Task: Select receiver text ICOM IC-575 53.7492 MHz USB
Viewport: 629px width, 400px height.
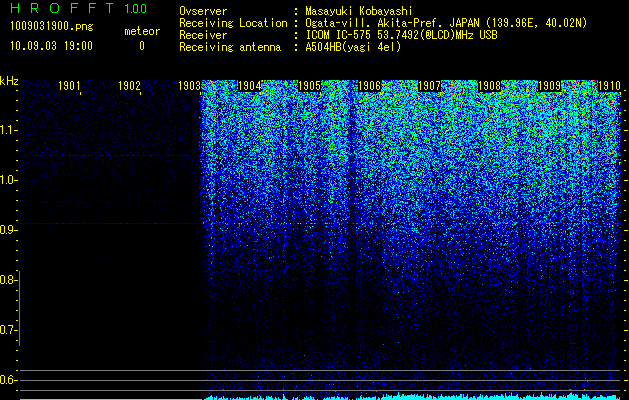Action: (401, 35)
